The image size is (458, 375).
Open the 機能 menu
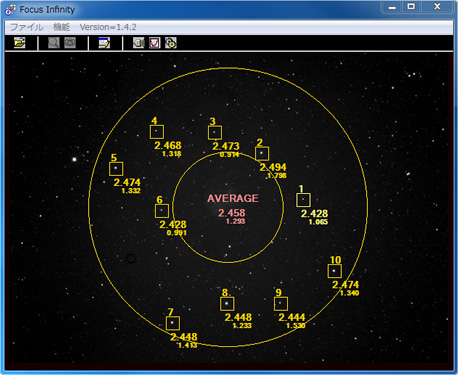62,27
